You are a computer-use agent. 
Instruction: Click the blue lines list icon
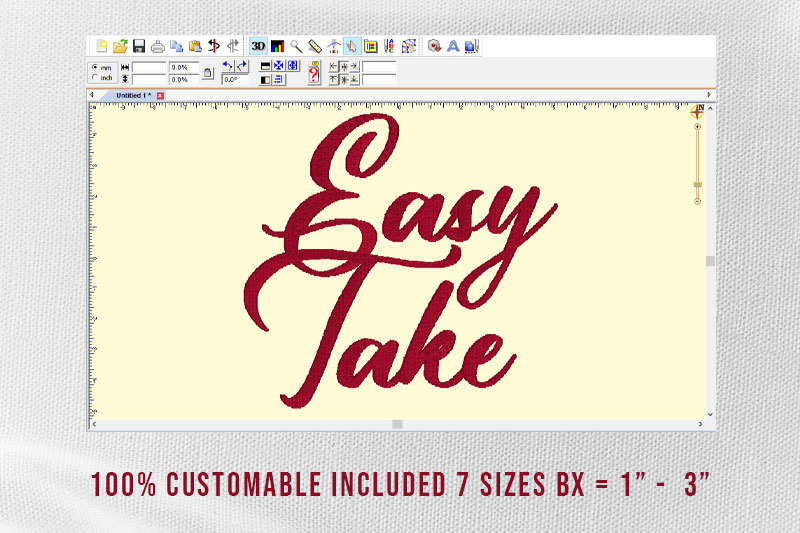pos(279,80)
